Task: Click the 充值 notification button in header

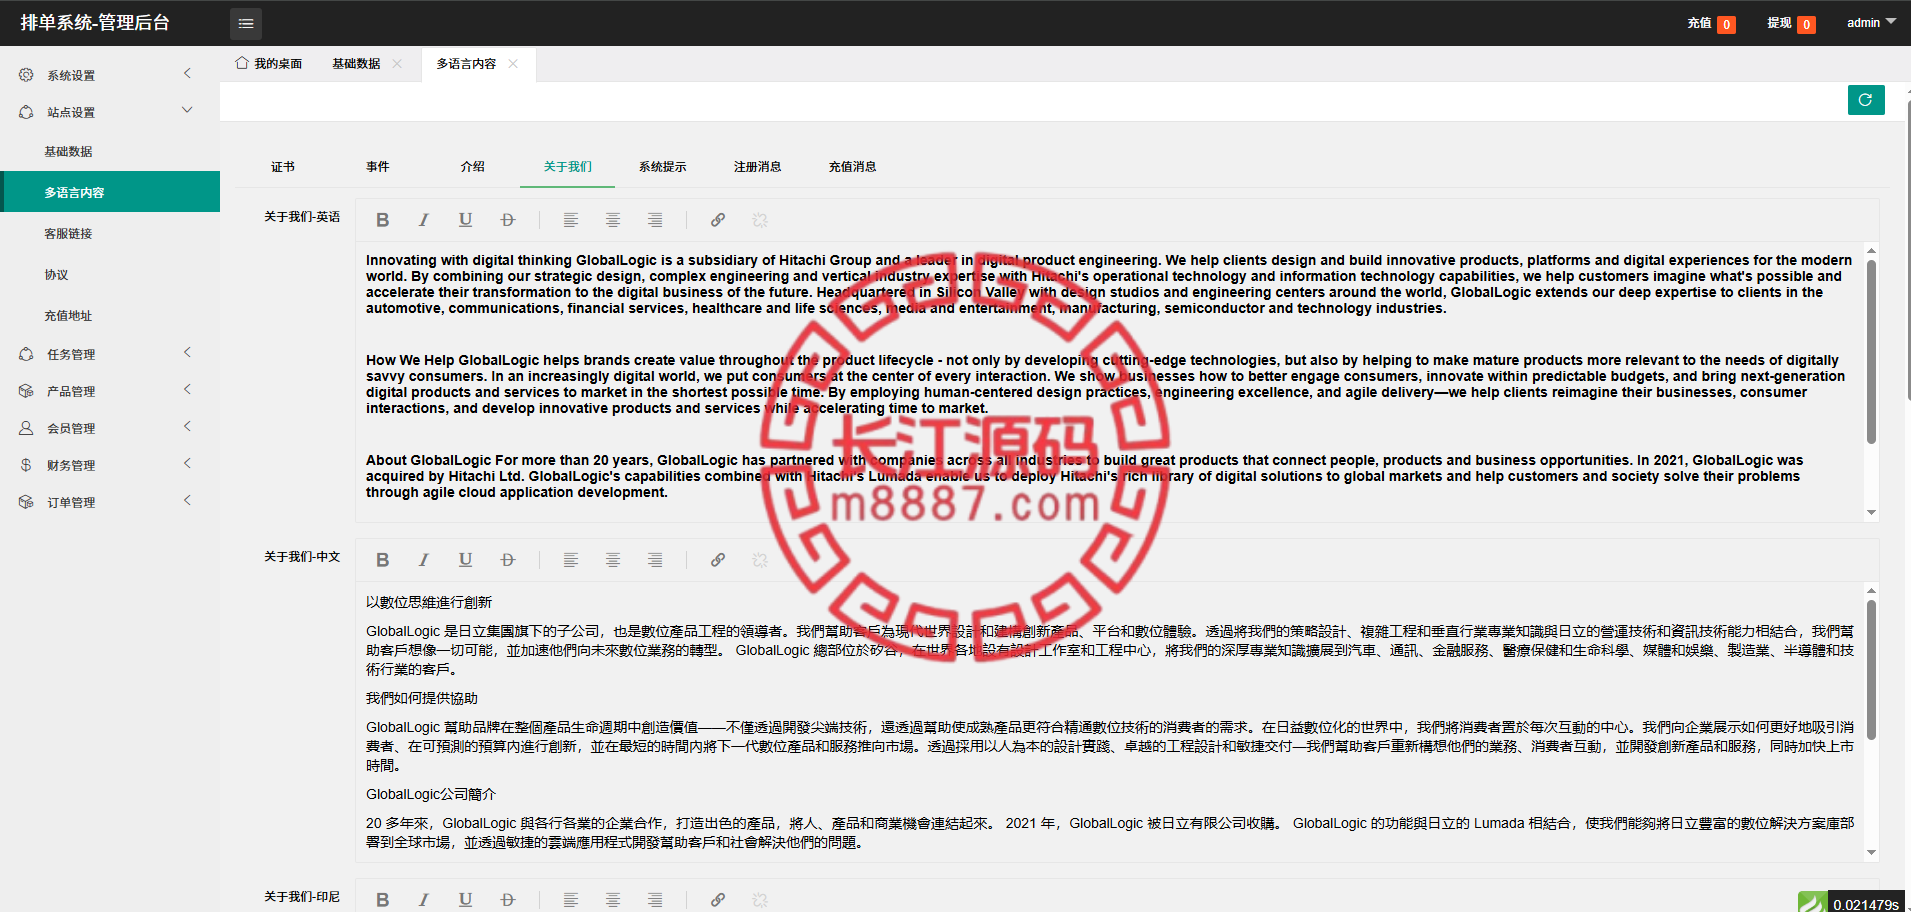Action: click(x=1711, y=23)
